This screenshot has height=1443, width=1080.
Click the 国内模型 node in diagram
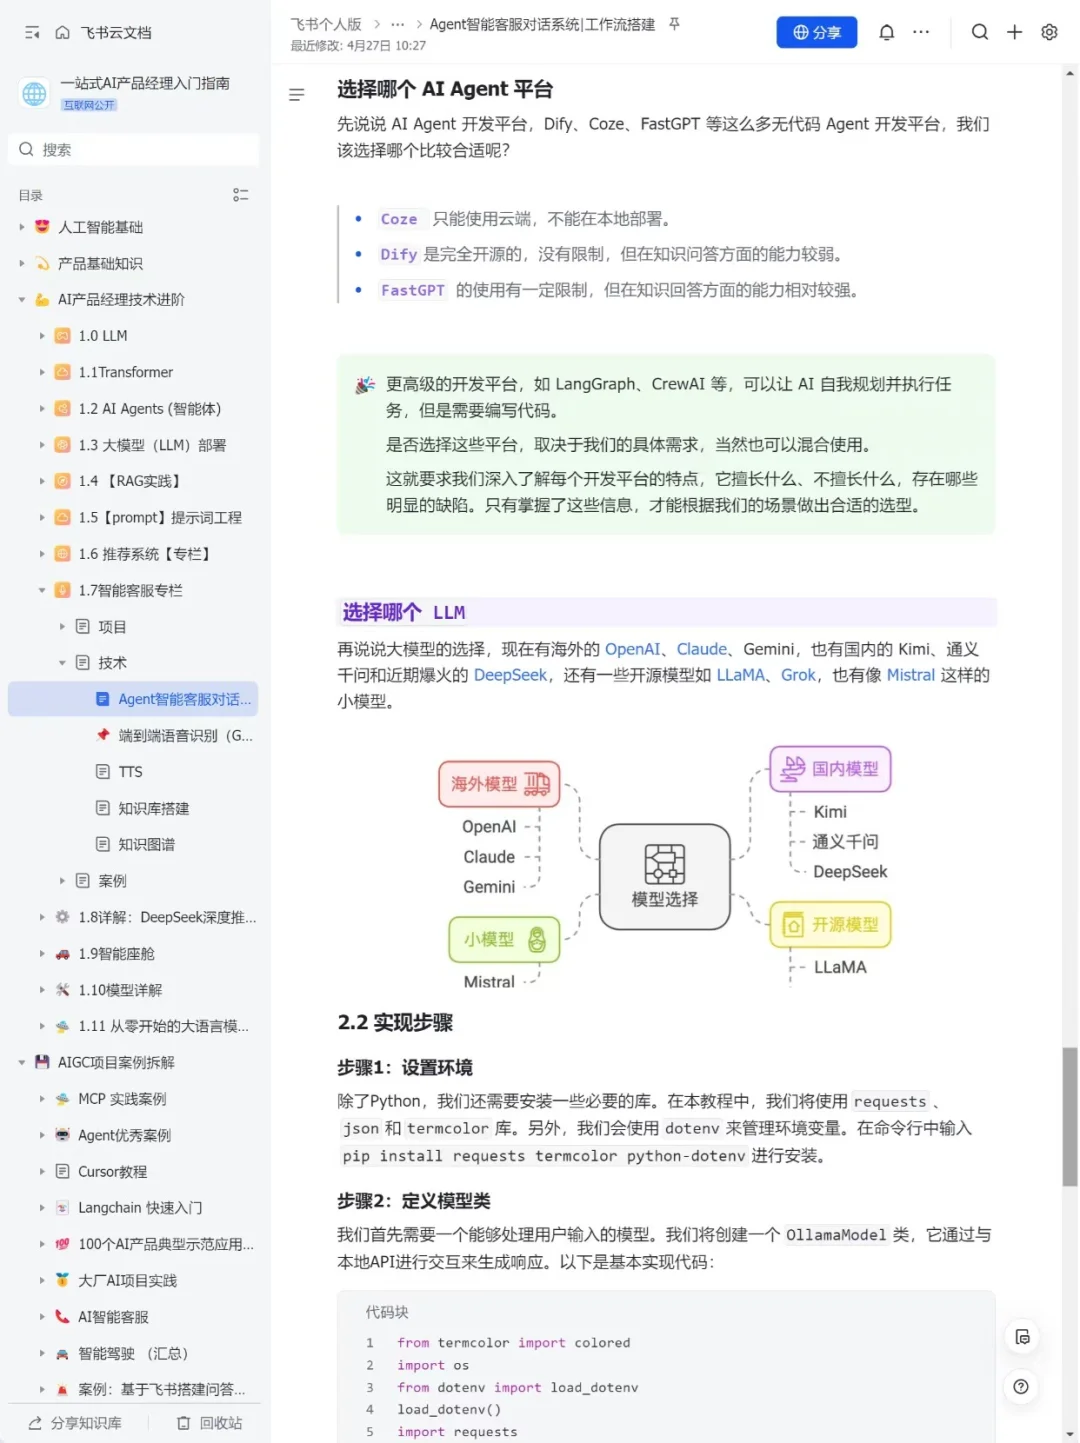click(830, 768)
